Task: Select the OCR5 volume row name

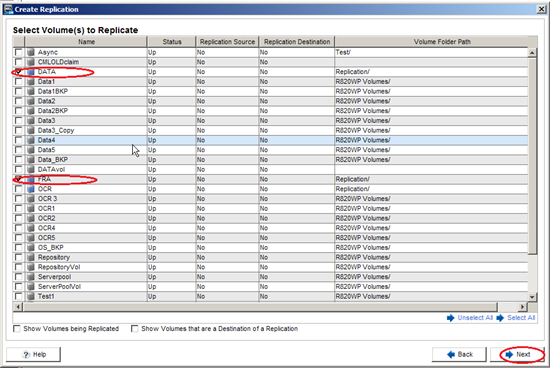Action: tap(46, 238)
